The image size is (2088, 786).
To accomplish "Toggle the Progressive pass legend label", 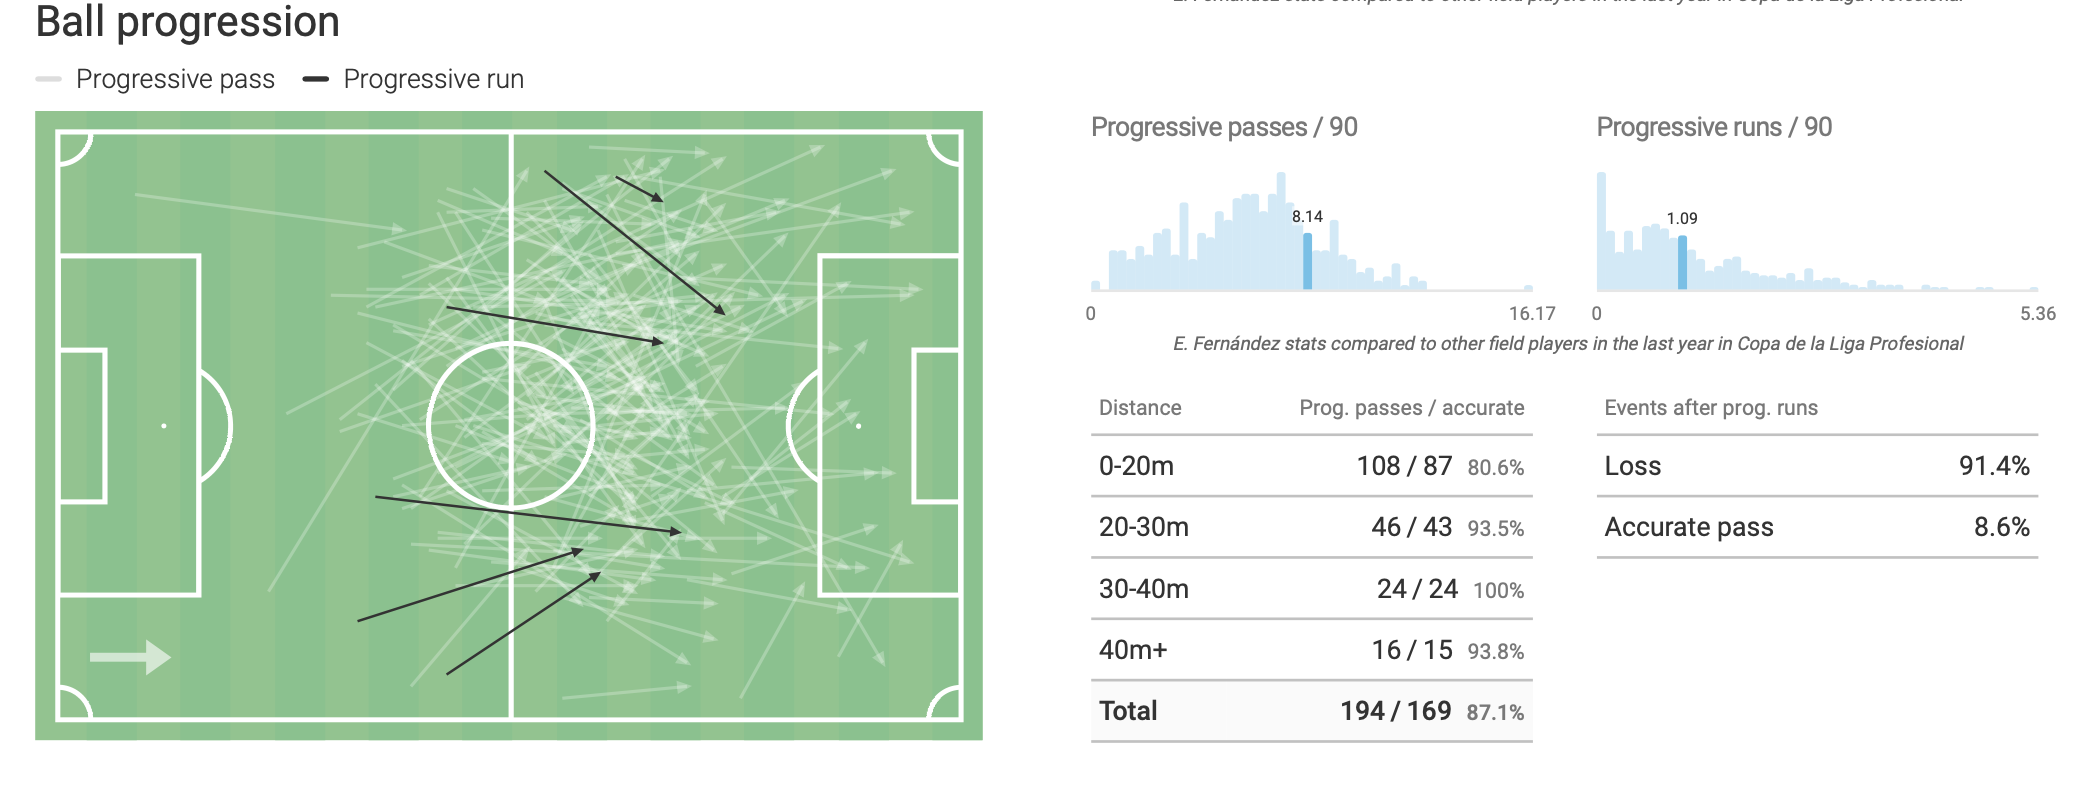I will tap(175, 79).
